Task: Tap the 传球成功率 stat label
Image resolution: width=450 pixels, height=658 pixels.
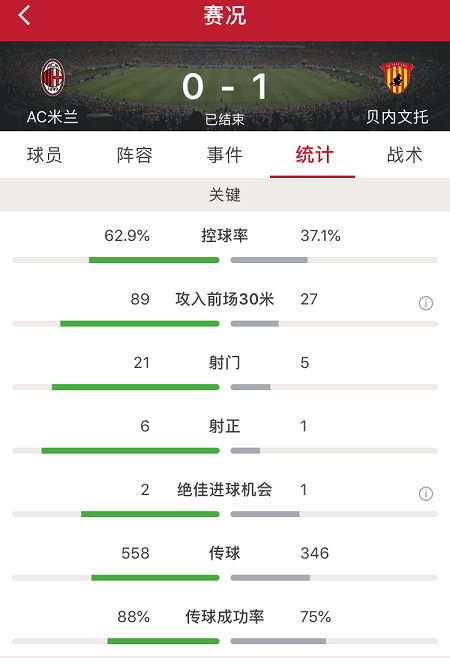Action: tap(225, 616)
